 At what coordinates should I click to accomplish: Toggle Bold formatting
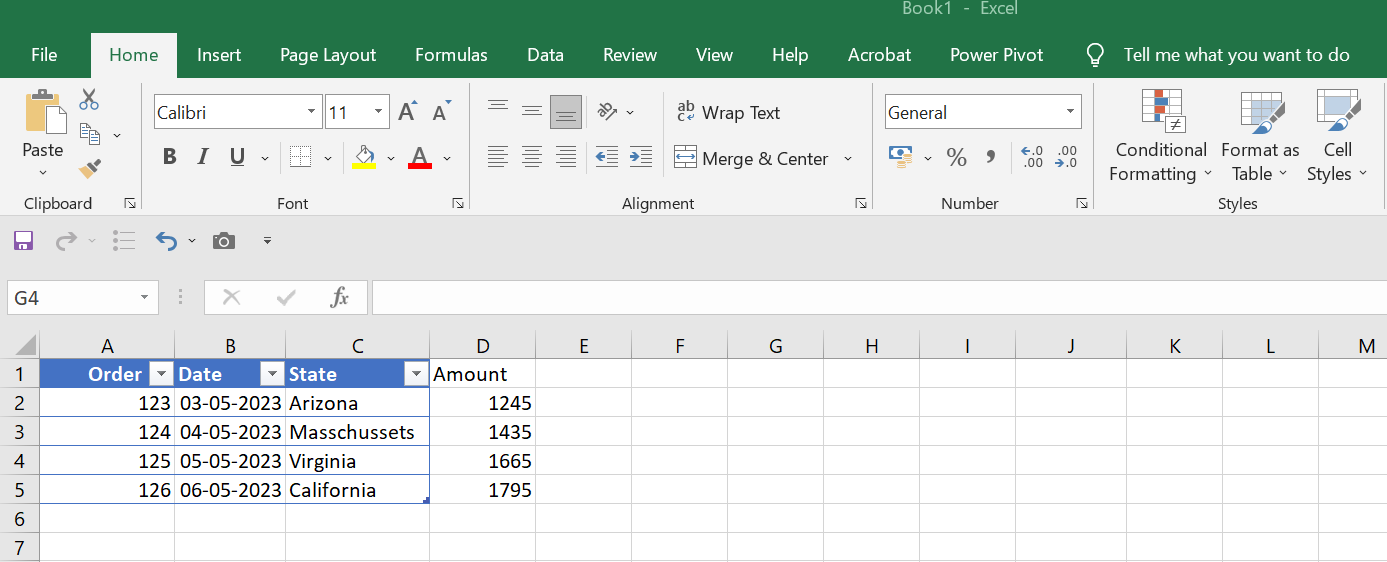tap(170, 157)
